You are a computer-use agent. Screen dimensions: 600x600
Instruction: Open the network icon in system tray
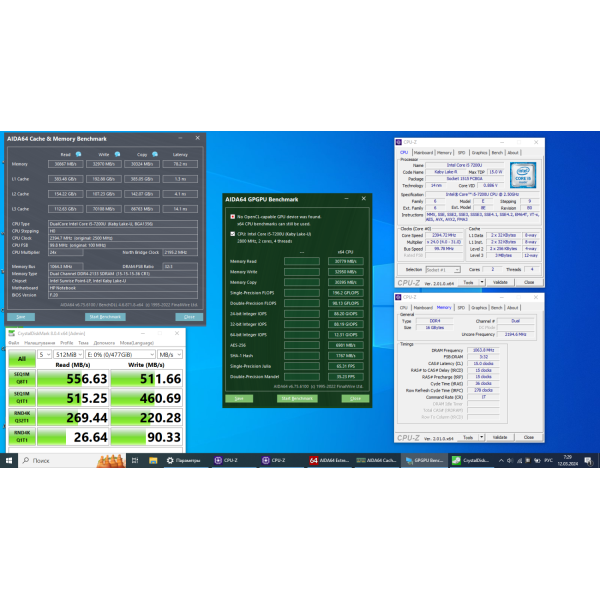(519, 460)
